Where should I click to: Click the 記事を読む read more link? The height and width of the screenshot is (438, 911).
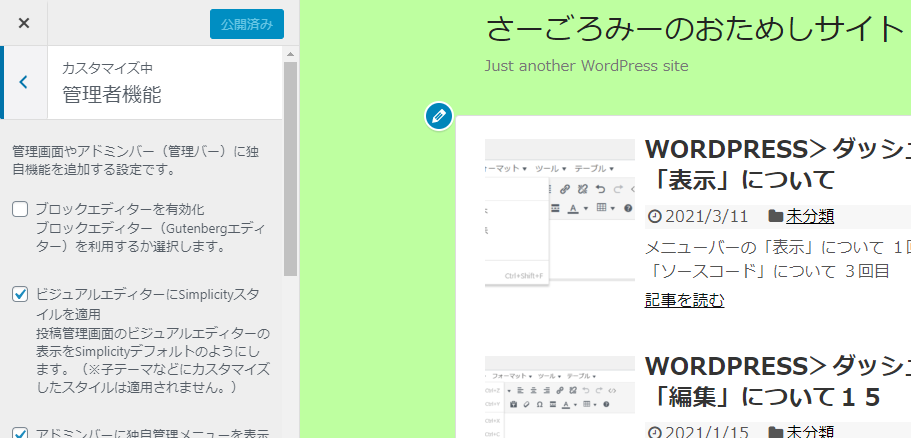[x=684, y=300]
